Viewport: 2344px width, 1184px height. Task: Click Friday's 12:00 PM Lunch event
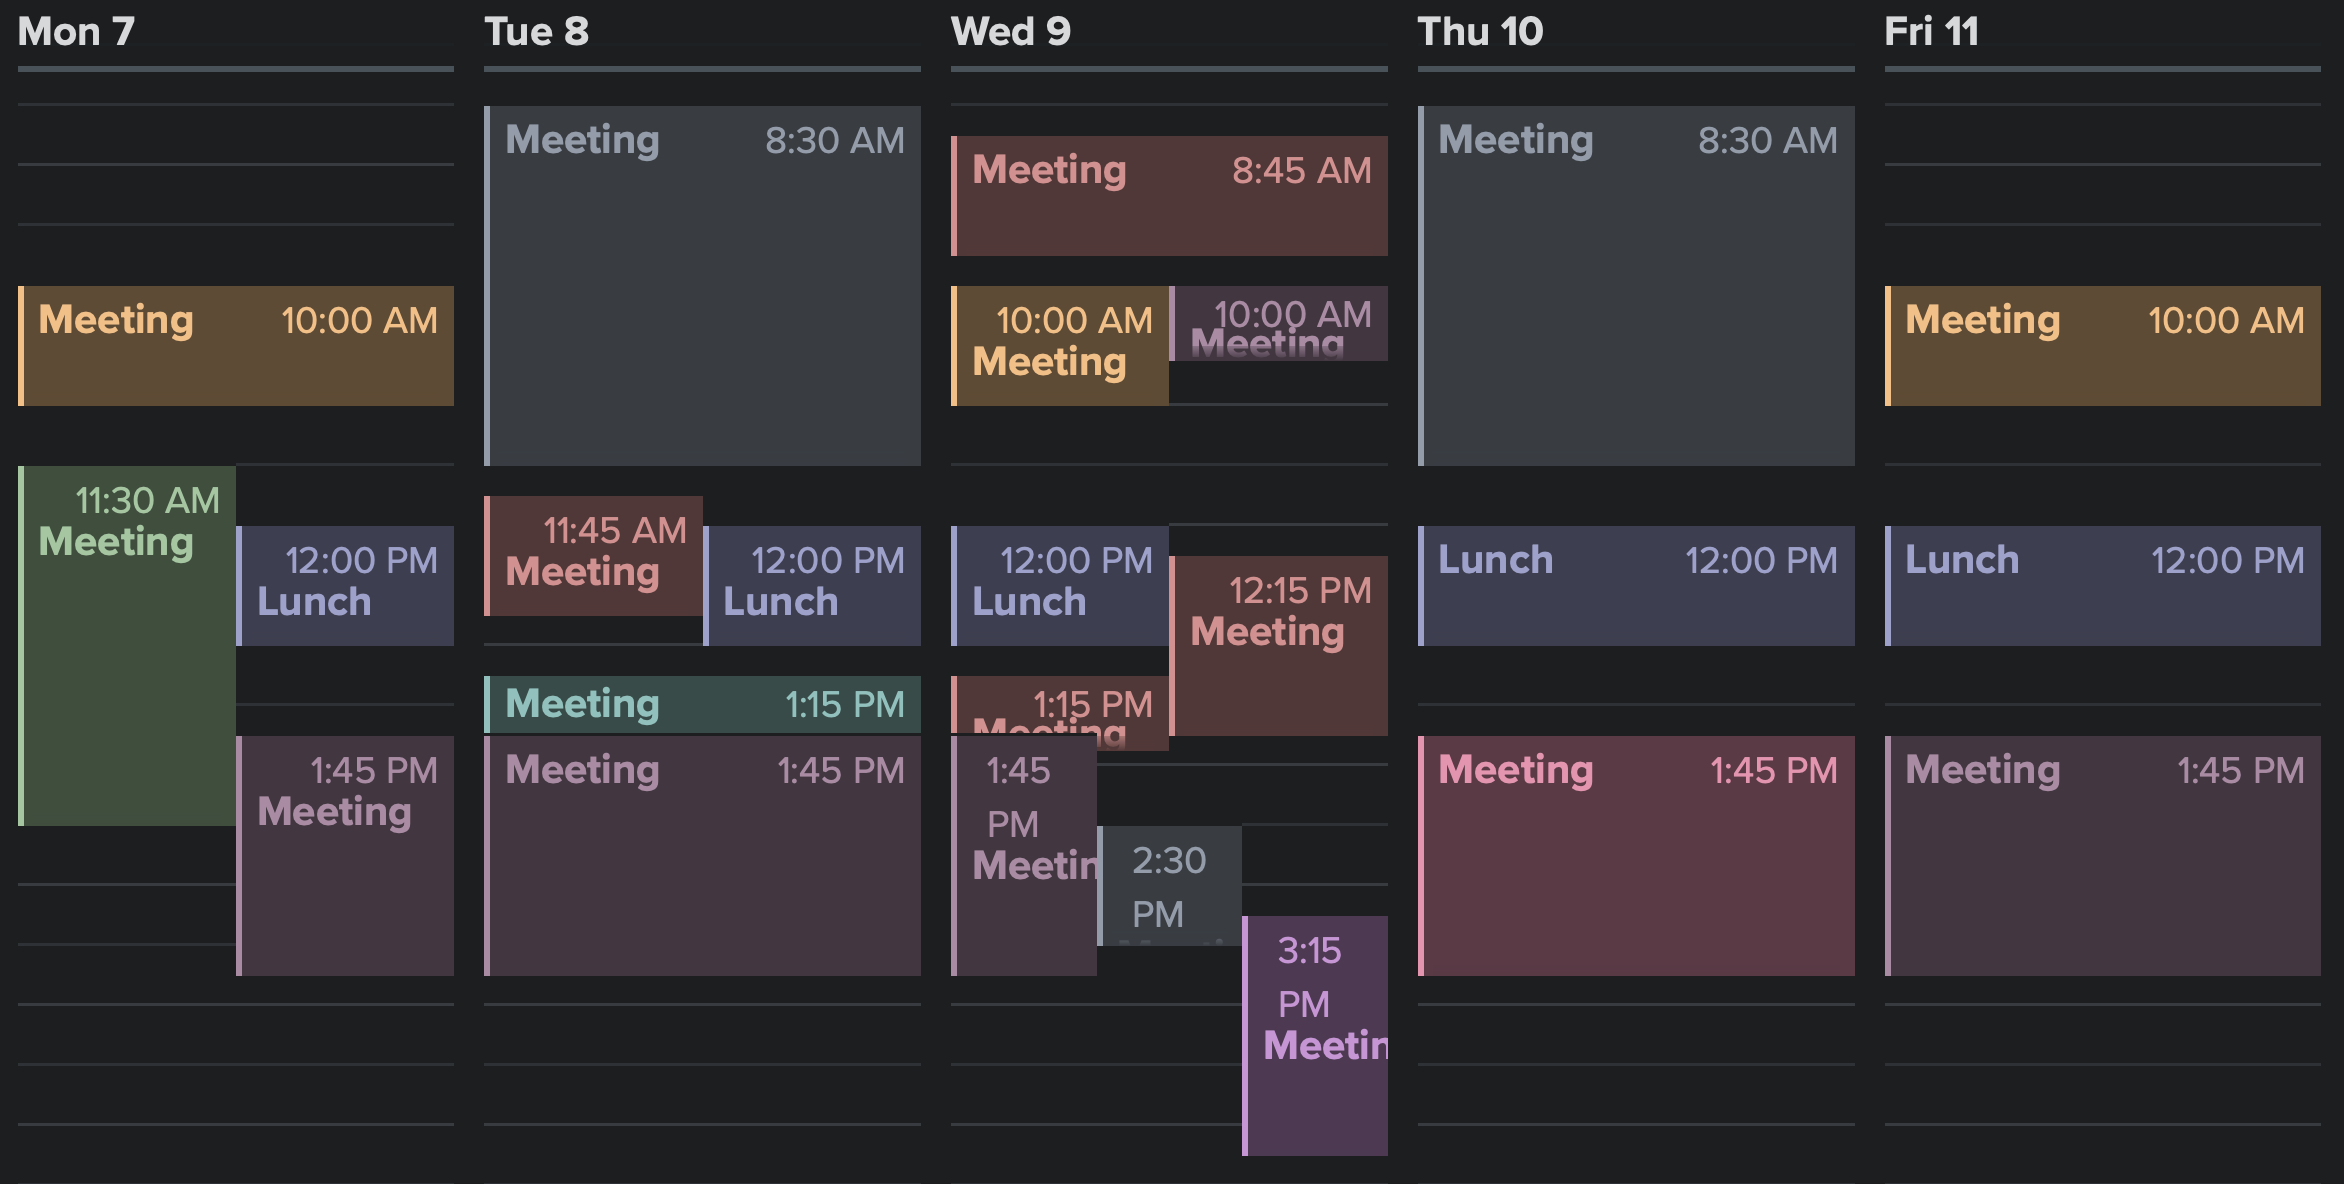(2102, 586)
